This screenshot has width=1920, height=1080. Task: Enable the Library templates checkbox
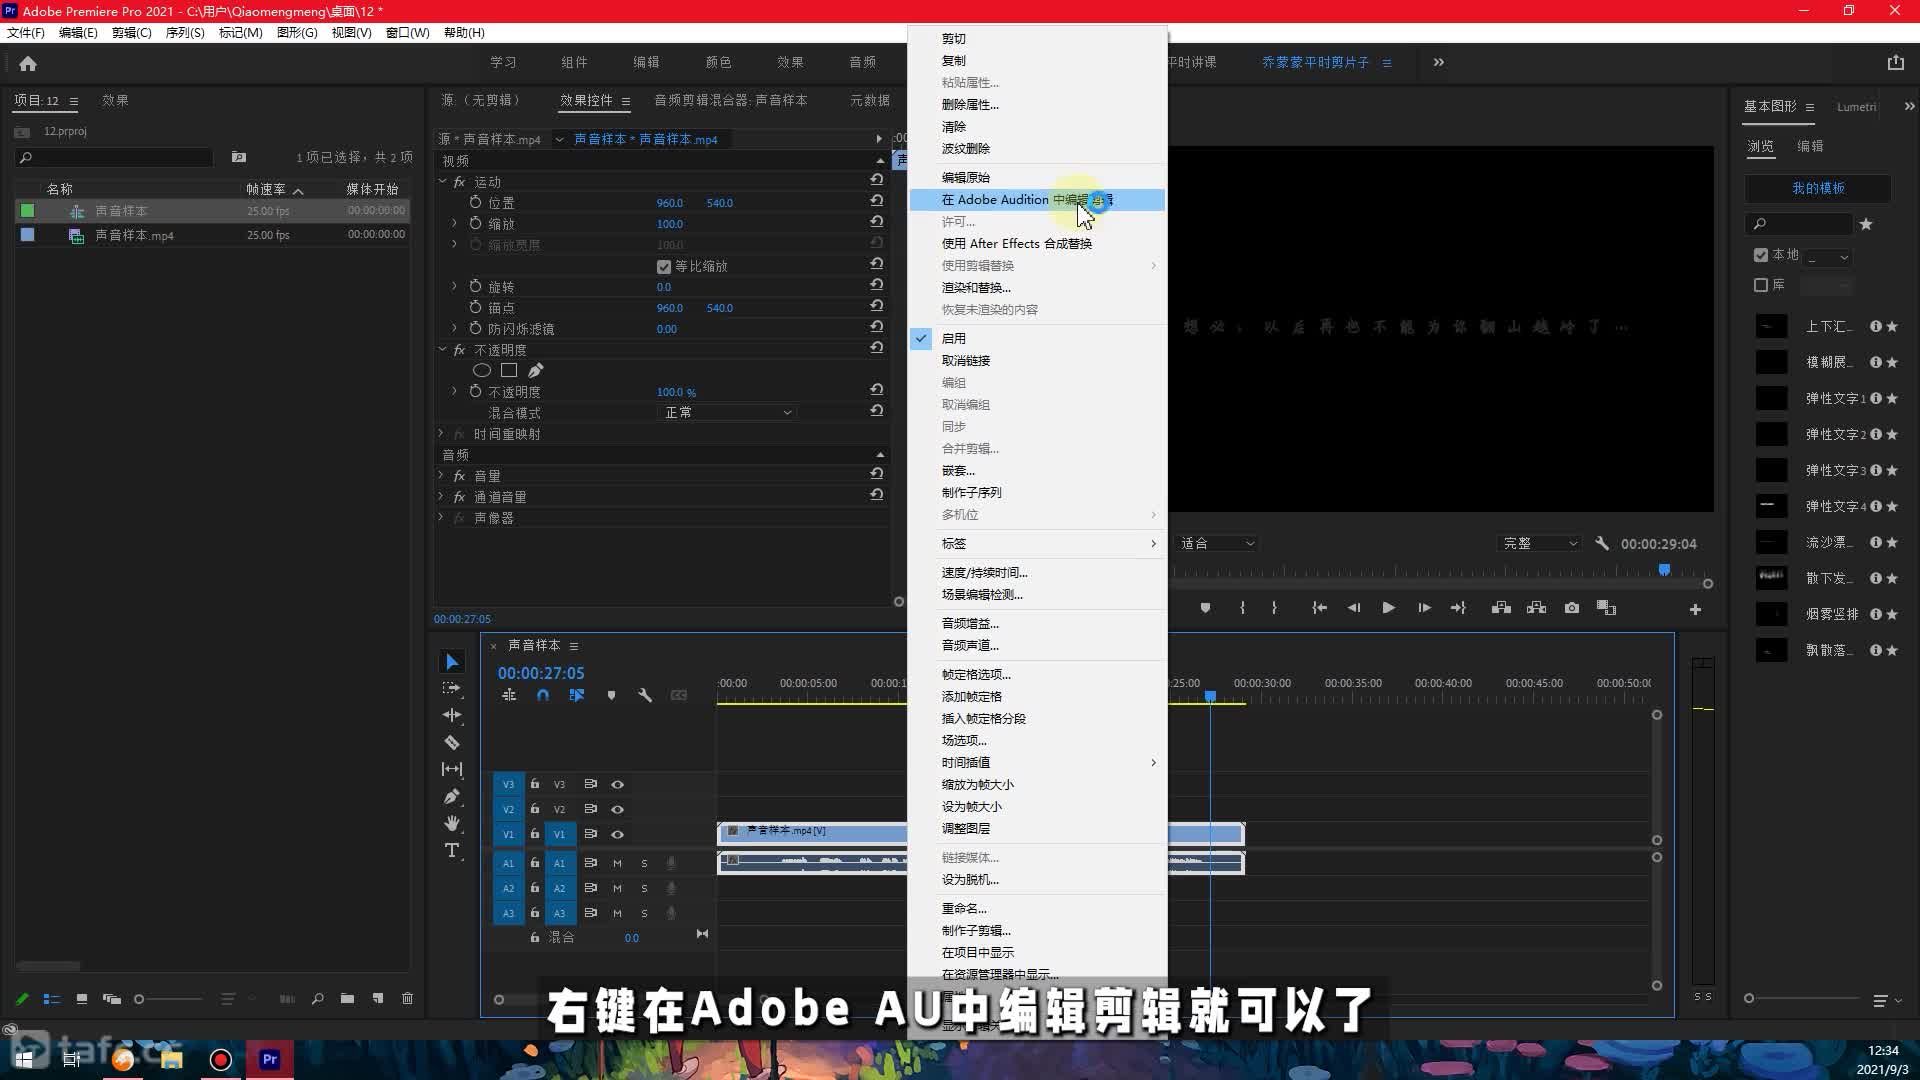[1761, 285]
